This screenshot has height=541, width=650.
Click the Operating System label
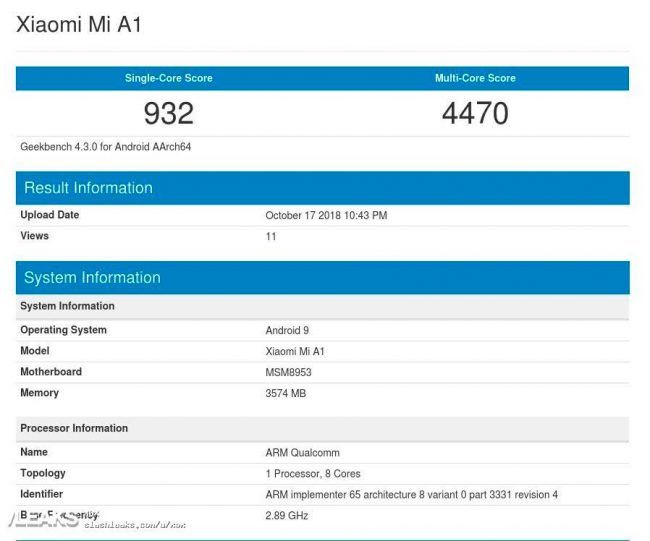point(63,330)
